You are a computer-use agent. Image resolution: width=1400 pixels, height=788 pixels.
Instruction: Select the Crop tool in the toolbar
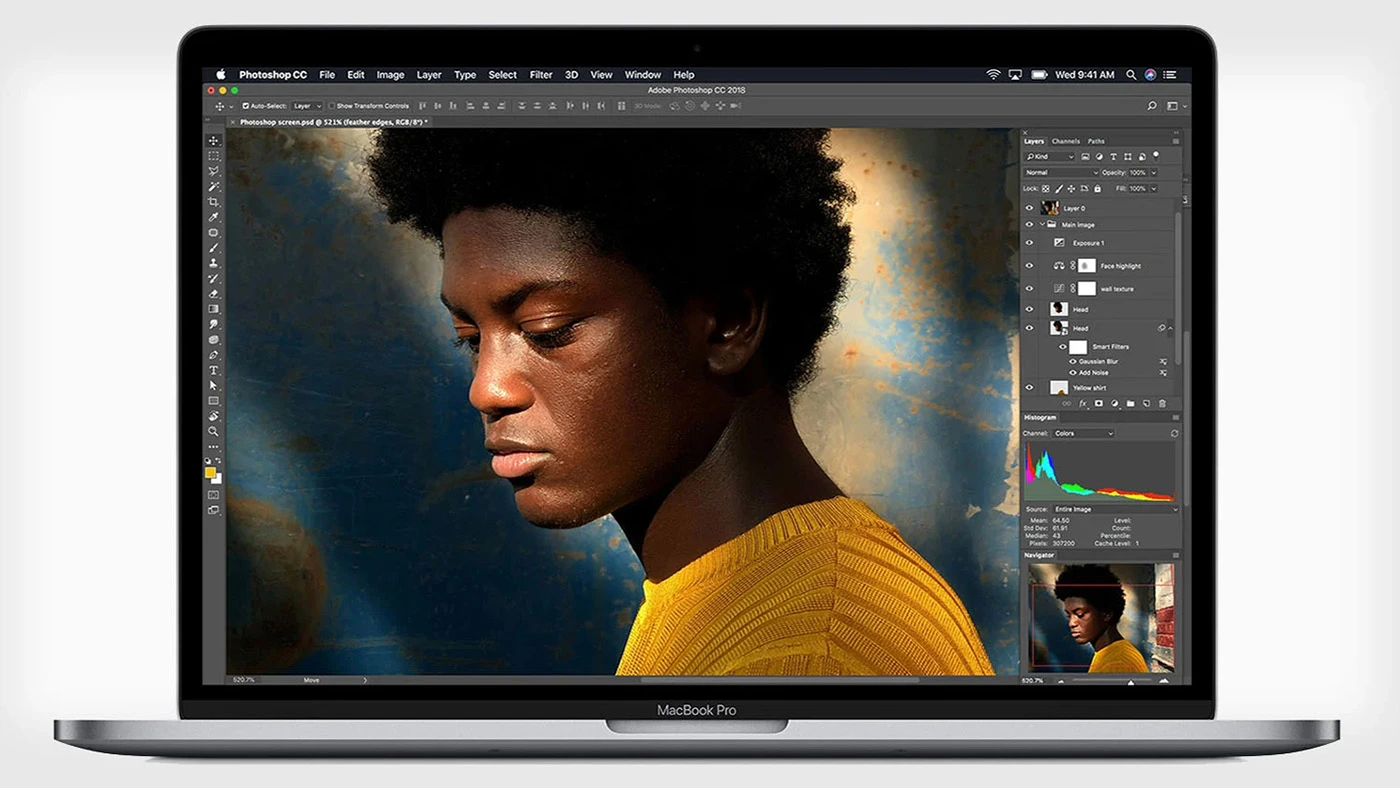[x=214, y=202]
